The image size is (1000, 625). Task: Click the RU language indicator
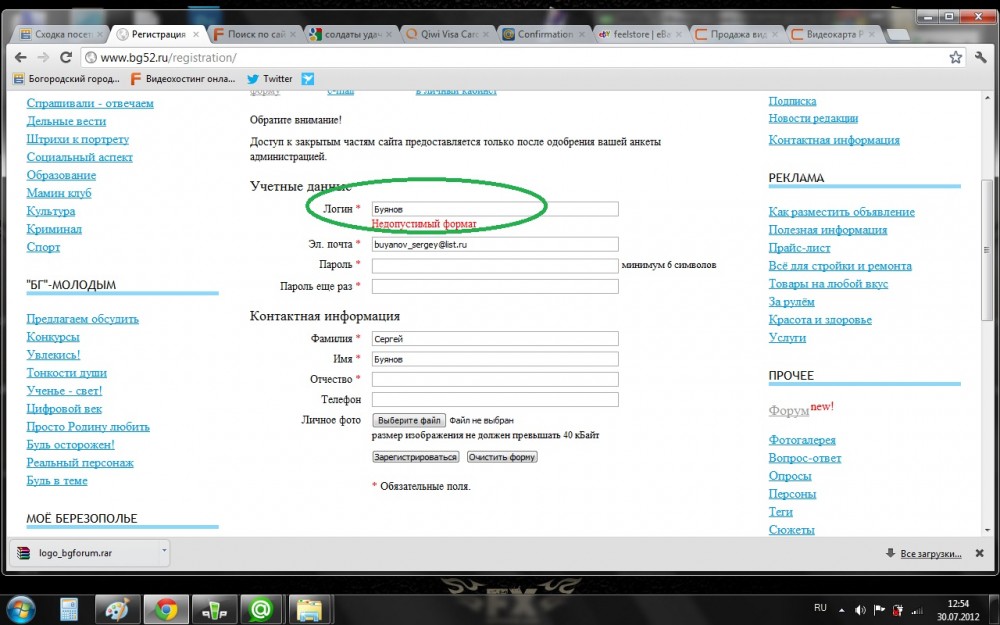(x=820, y=608)
